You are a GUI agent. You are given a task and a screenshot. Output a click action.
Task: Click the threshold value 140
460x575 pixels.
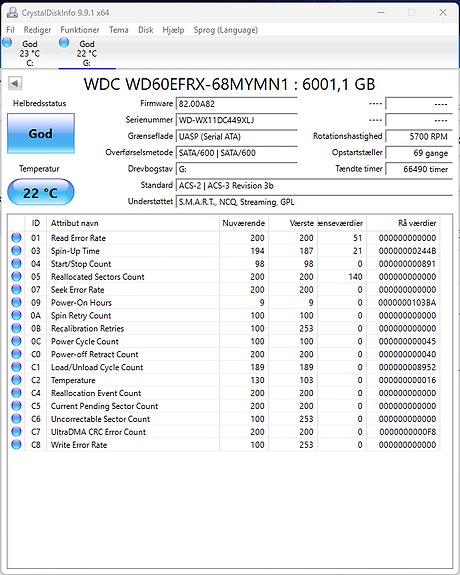tap(355, 276)
